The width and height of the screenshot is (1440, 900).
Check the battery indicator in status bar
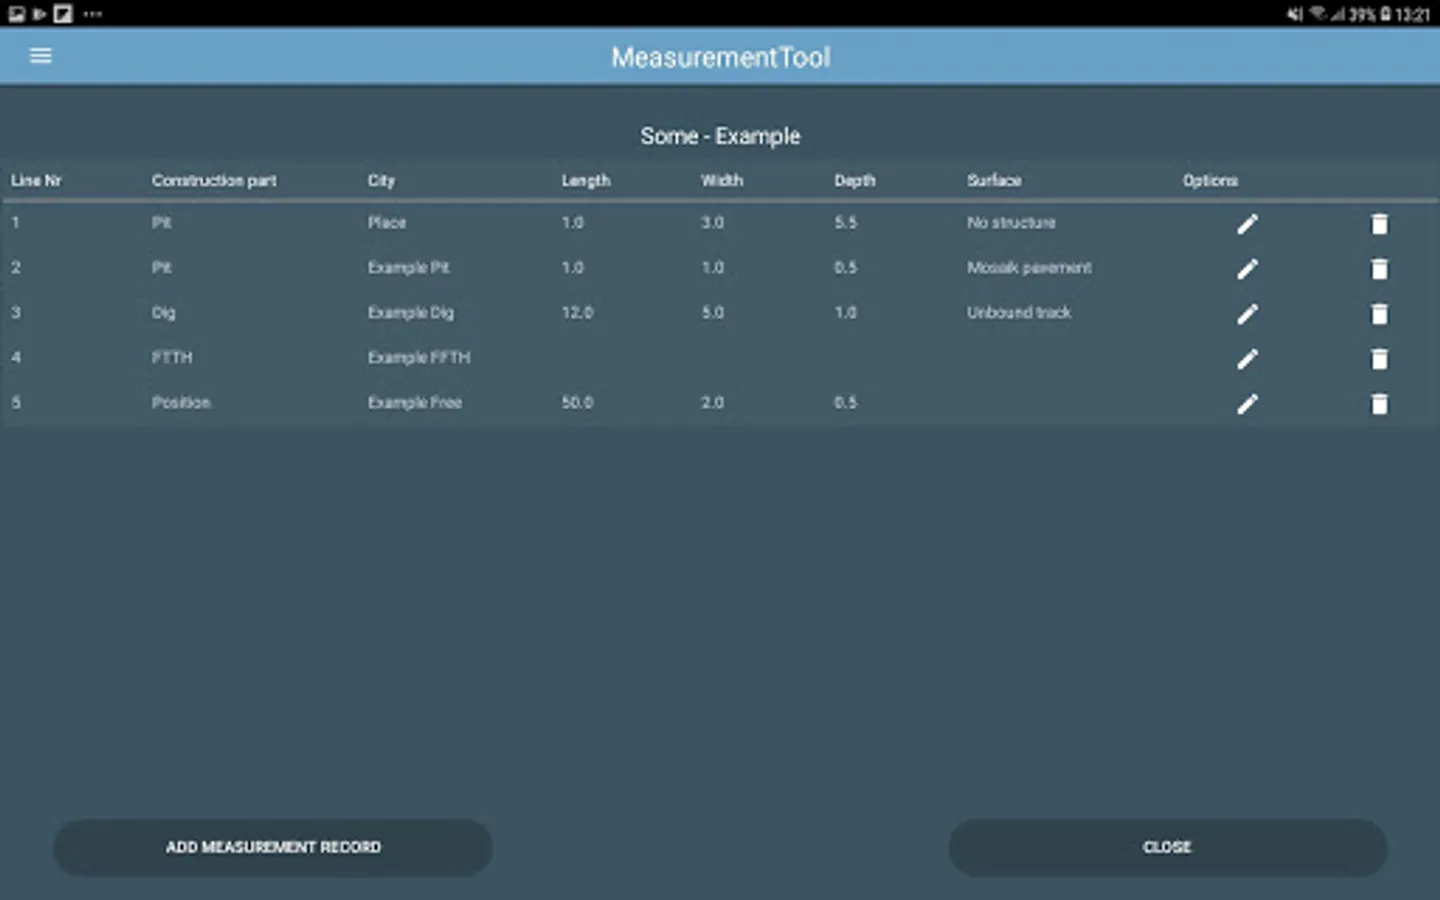[1386, 14]
